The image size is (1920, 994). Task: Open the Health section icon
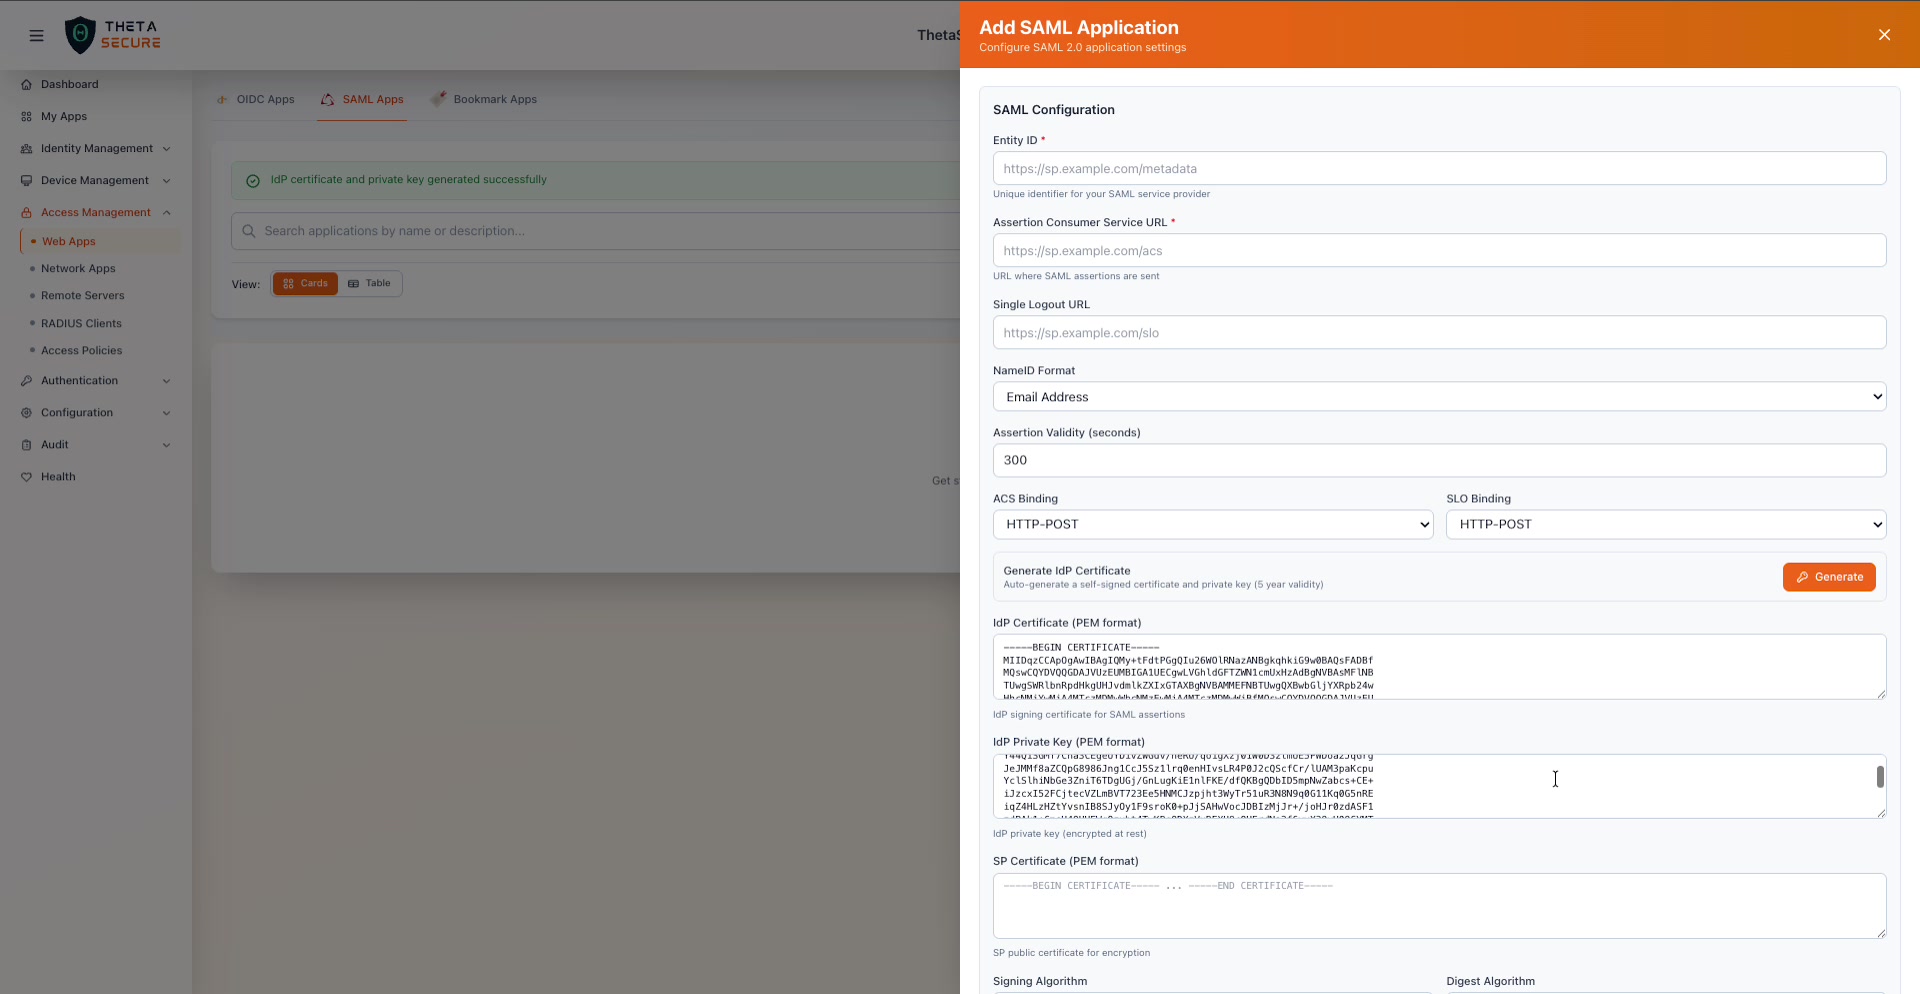coord(26,477)
